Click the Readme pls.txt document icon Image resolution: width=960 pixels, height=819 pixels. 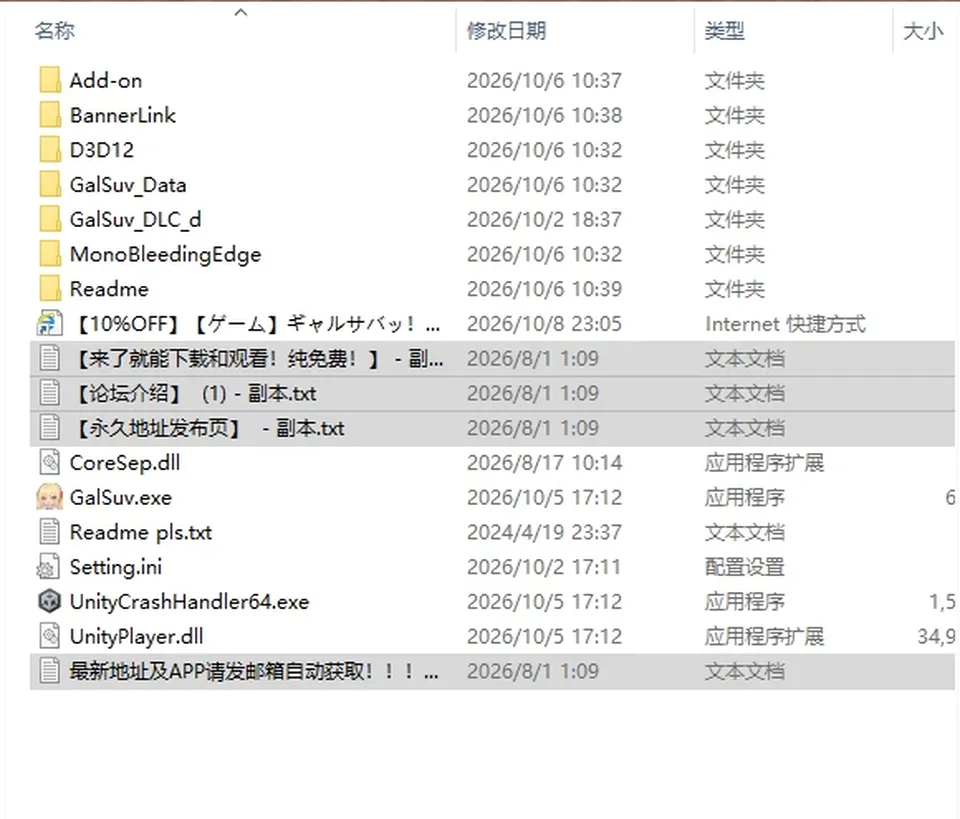click(50, 533)
